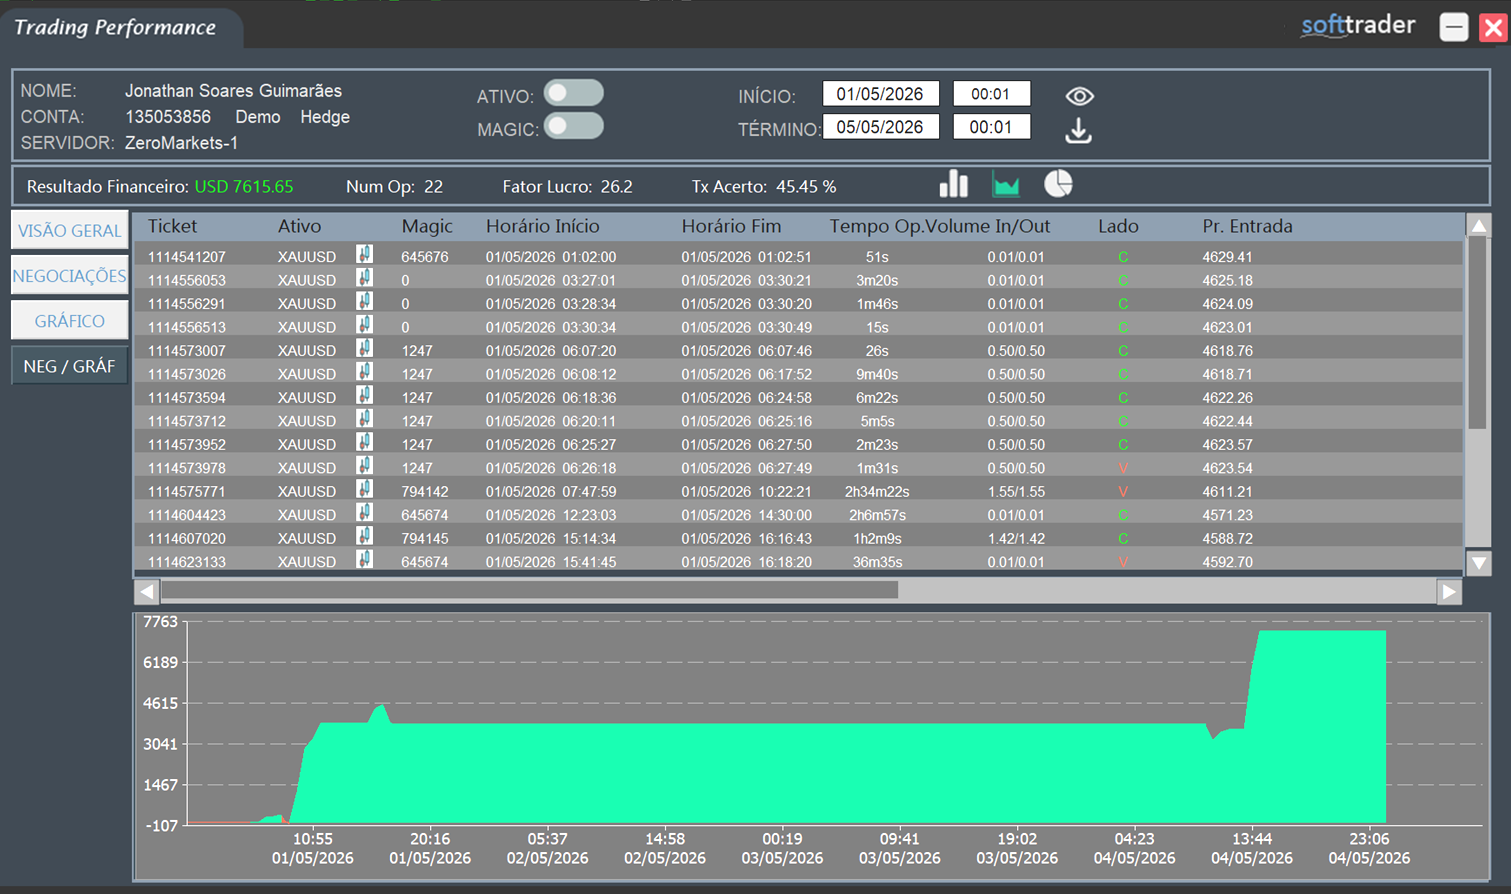Click magic number 794145
Viewport: 1511px width, 894px height.
(425, 539)
